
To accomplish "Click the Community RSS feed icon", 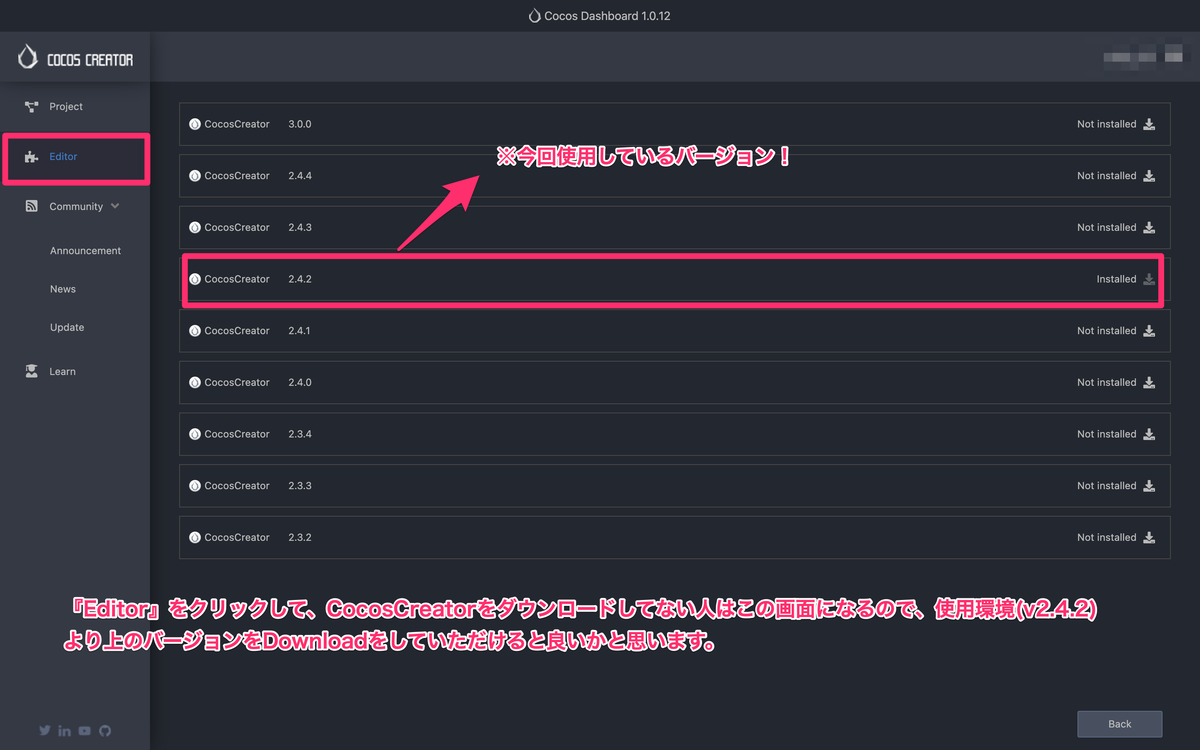I will coord(31,206).
